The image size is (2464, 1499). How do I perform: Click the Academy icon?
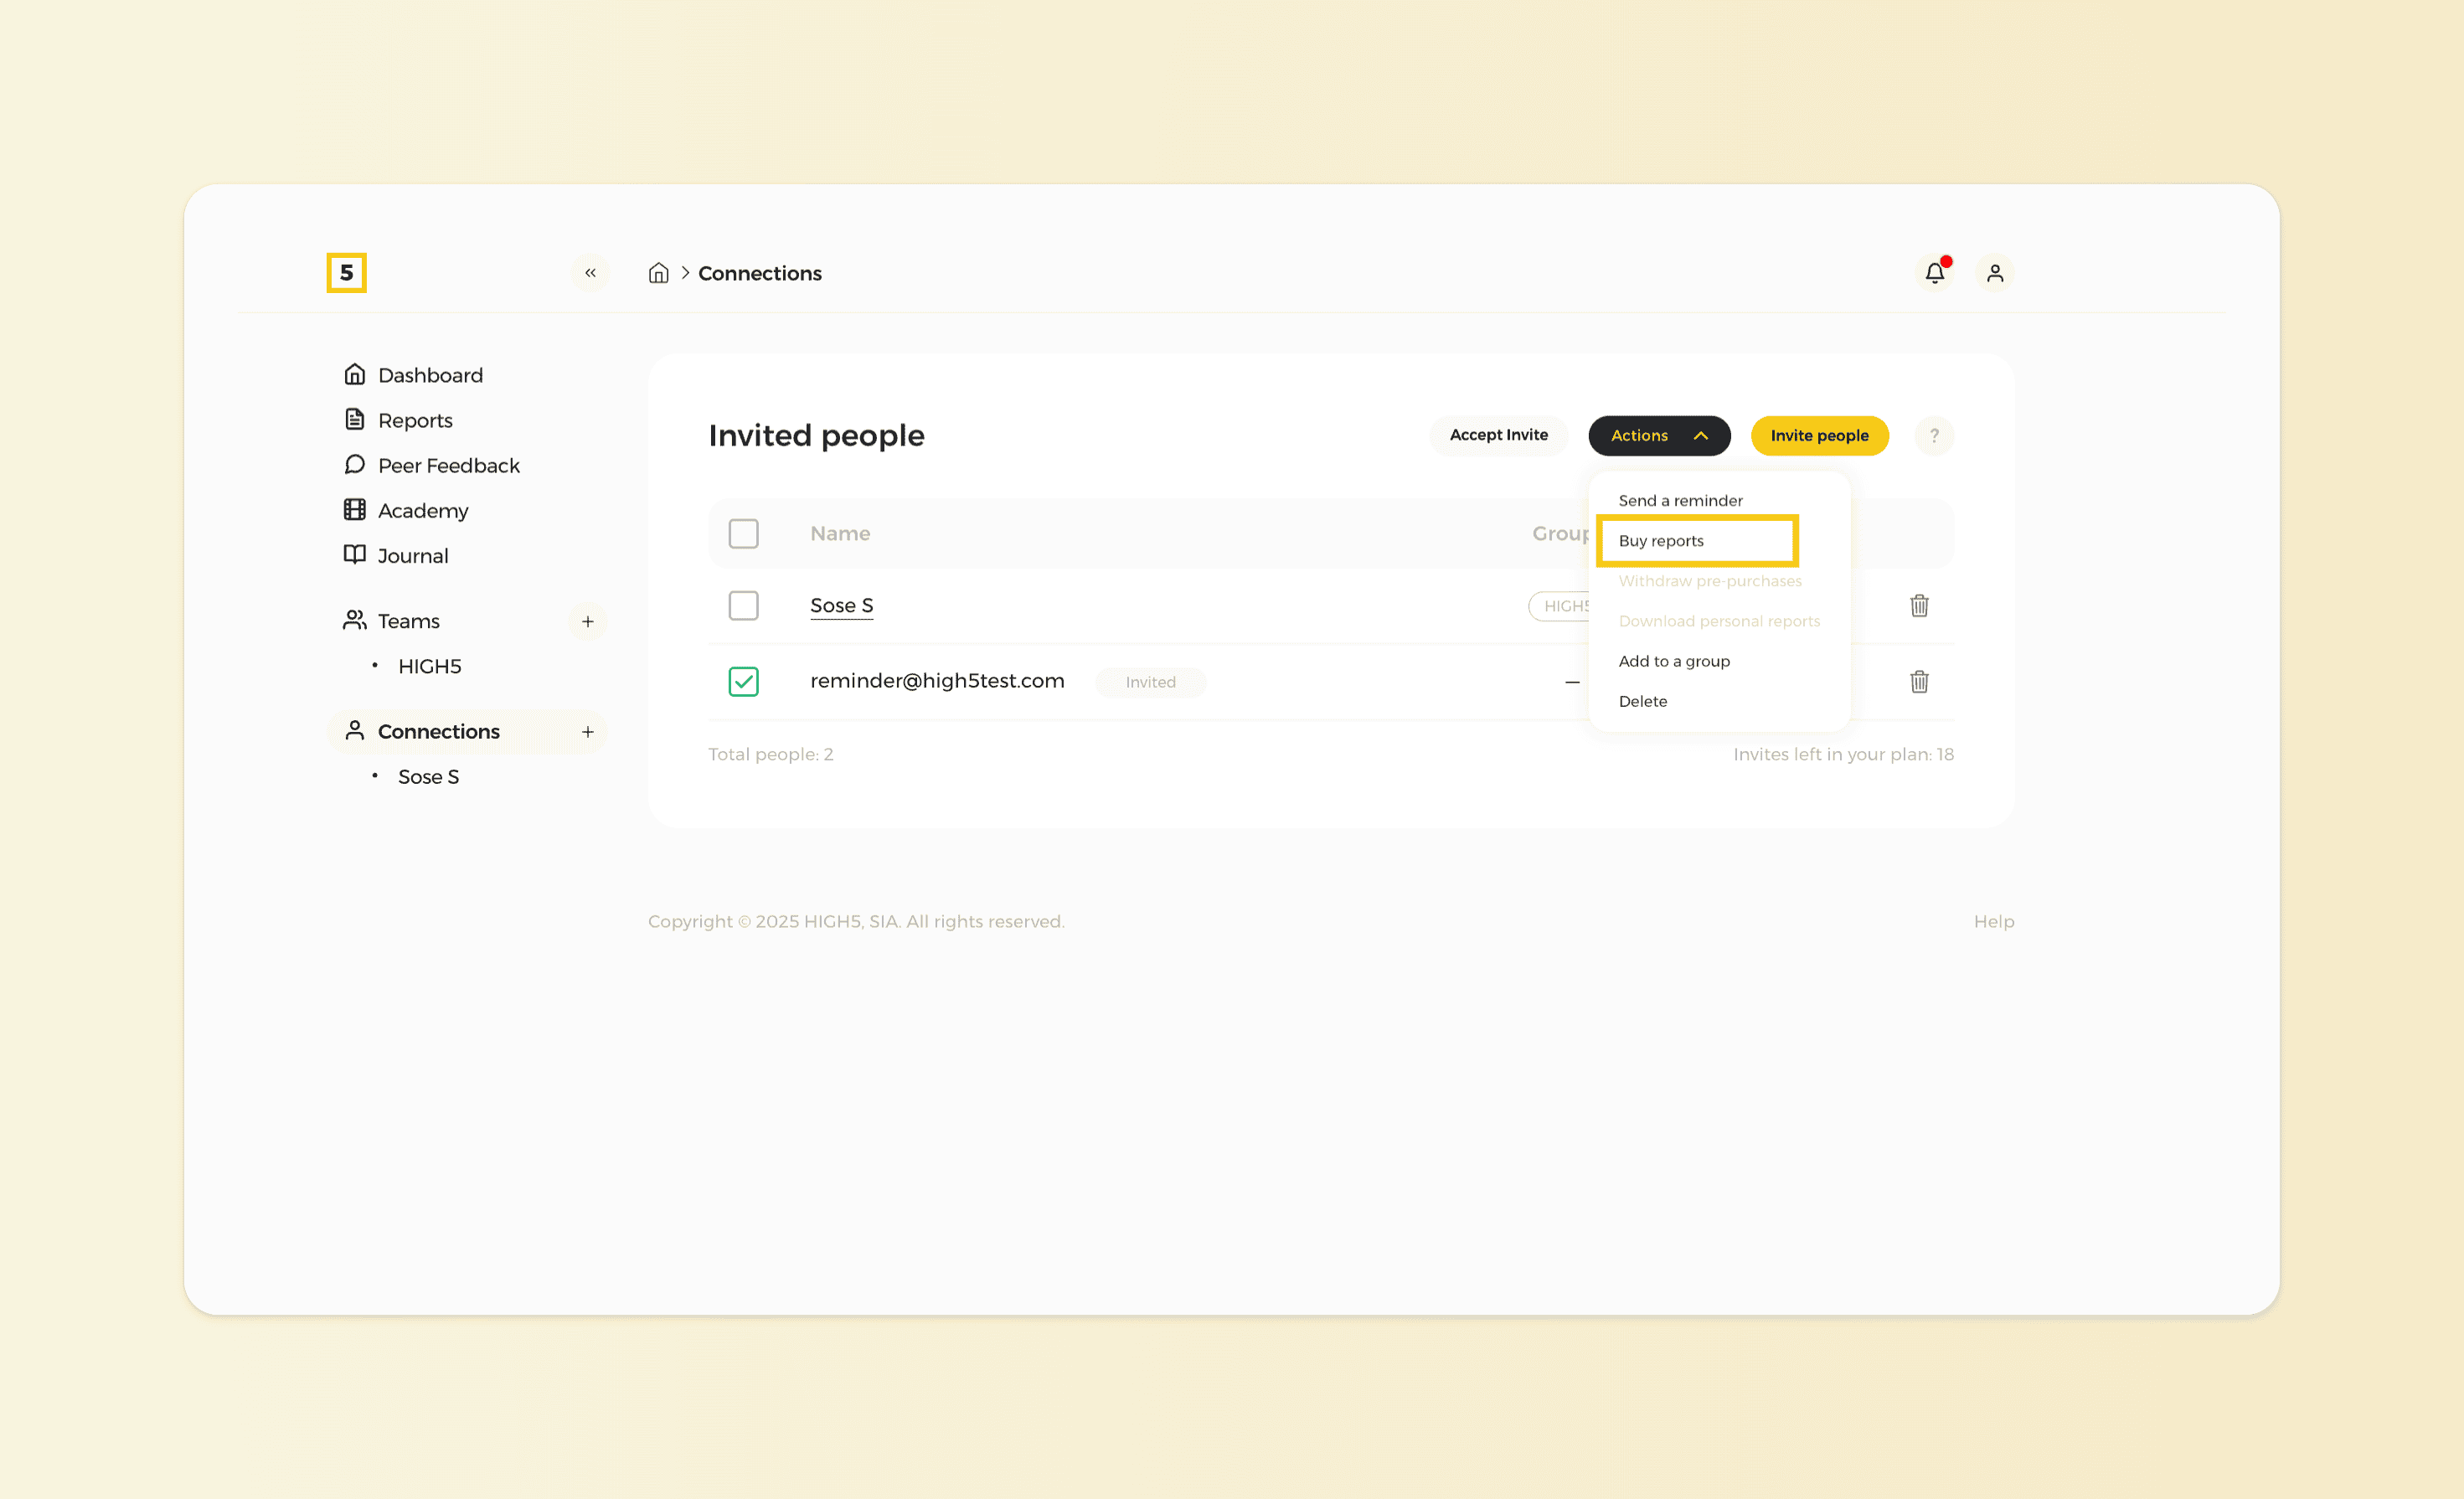click(x=355, y=510)
